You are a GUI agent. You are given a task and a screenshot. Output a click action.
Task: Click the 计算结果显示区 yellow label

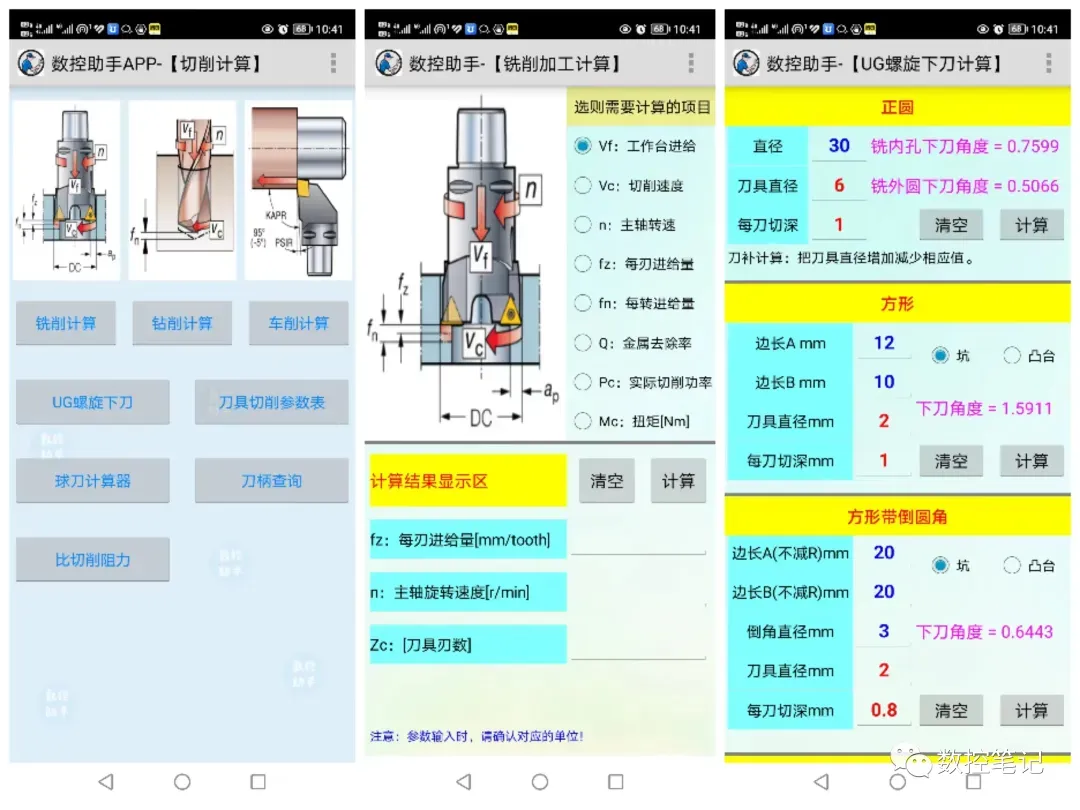(468, 481)
